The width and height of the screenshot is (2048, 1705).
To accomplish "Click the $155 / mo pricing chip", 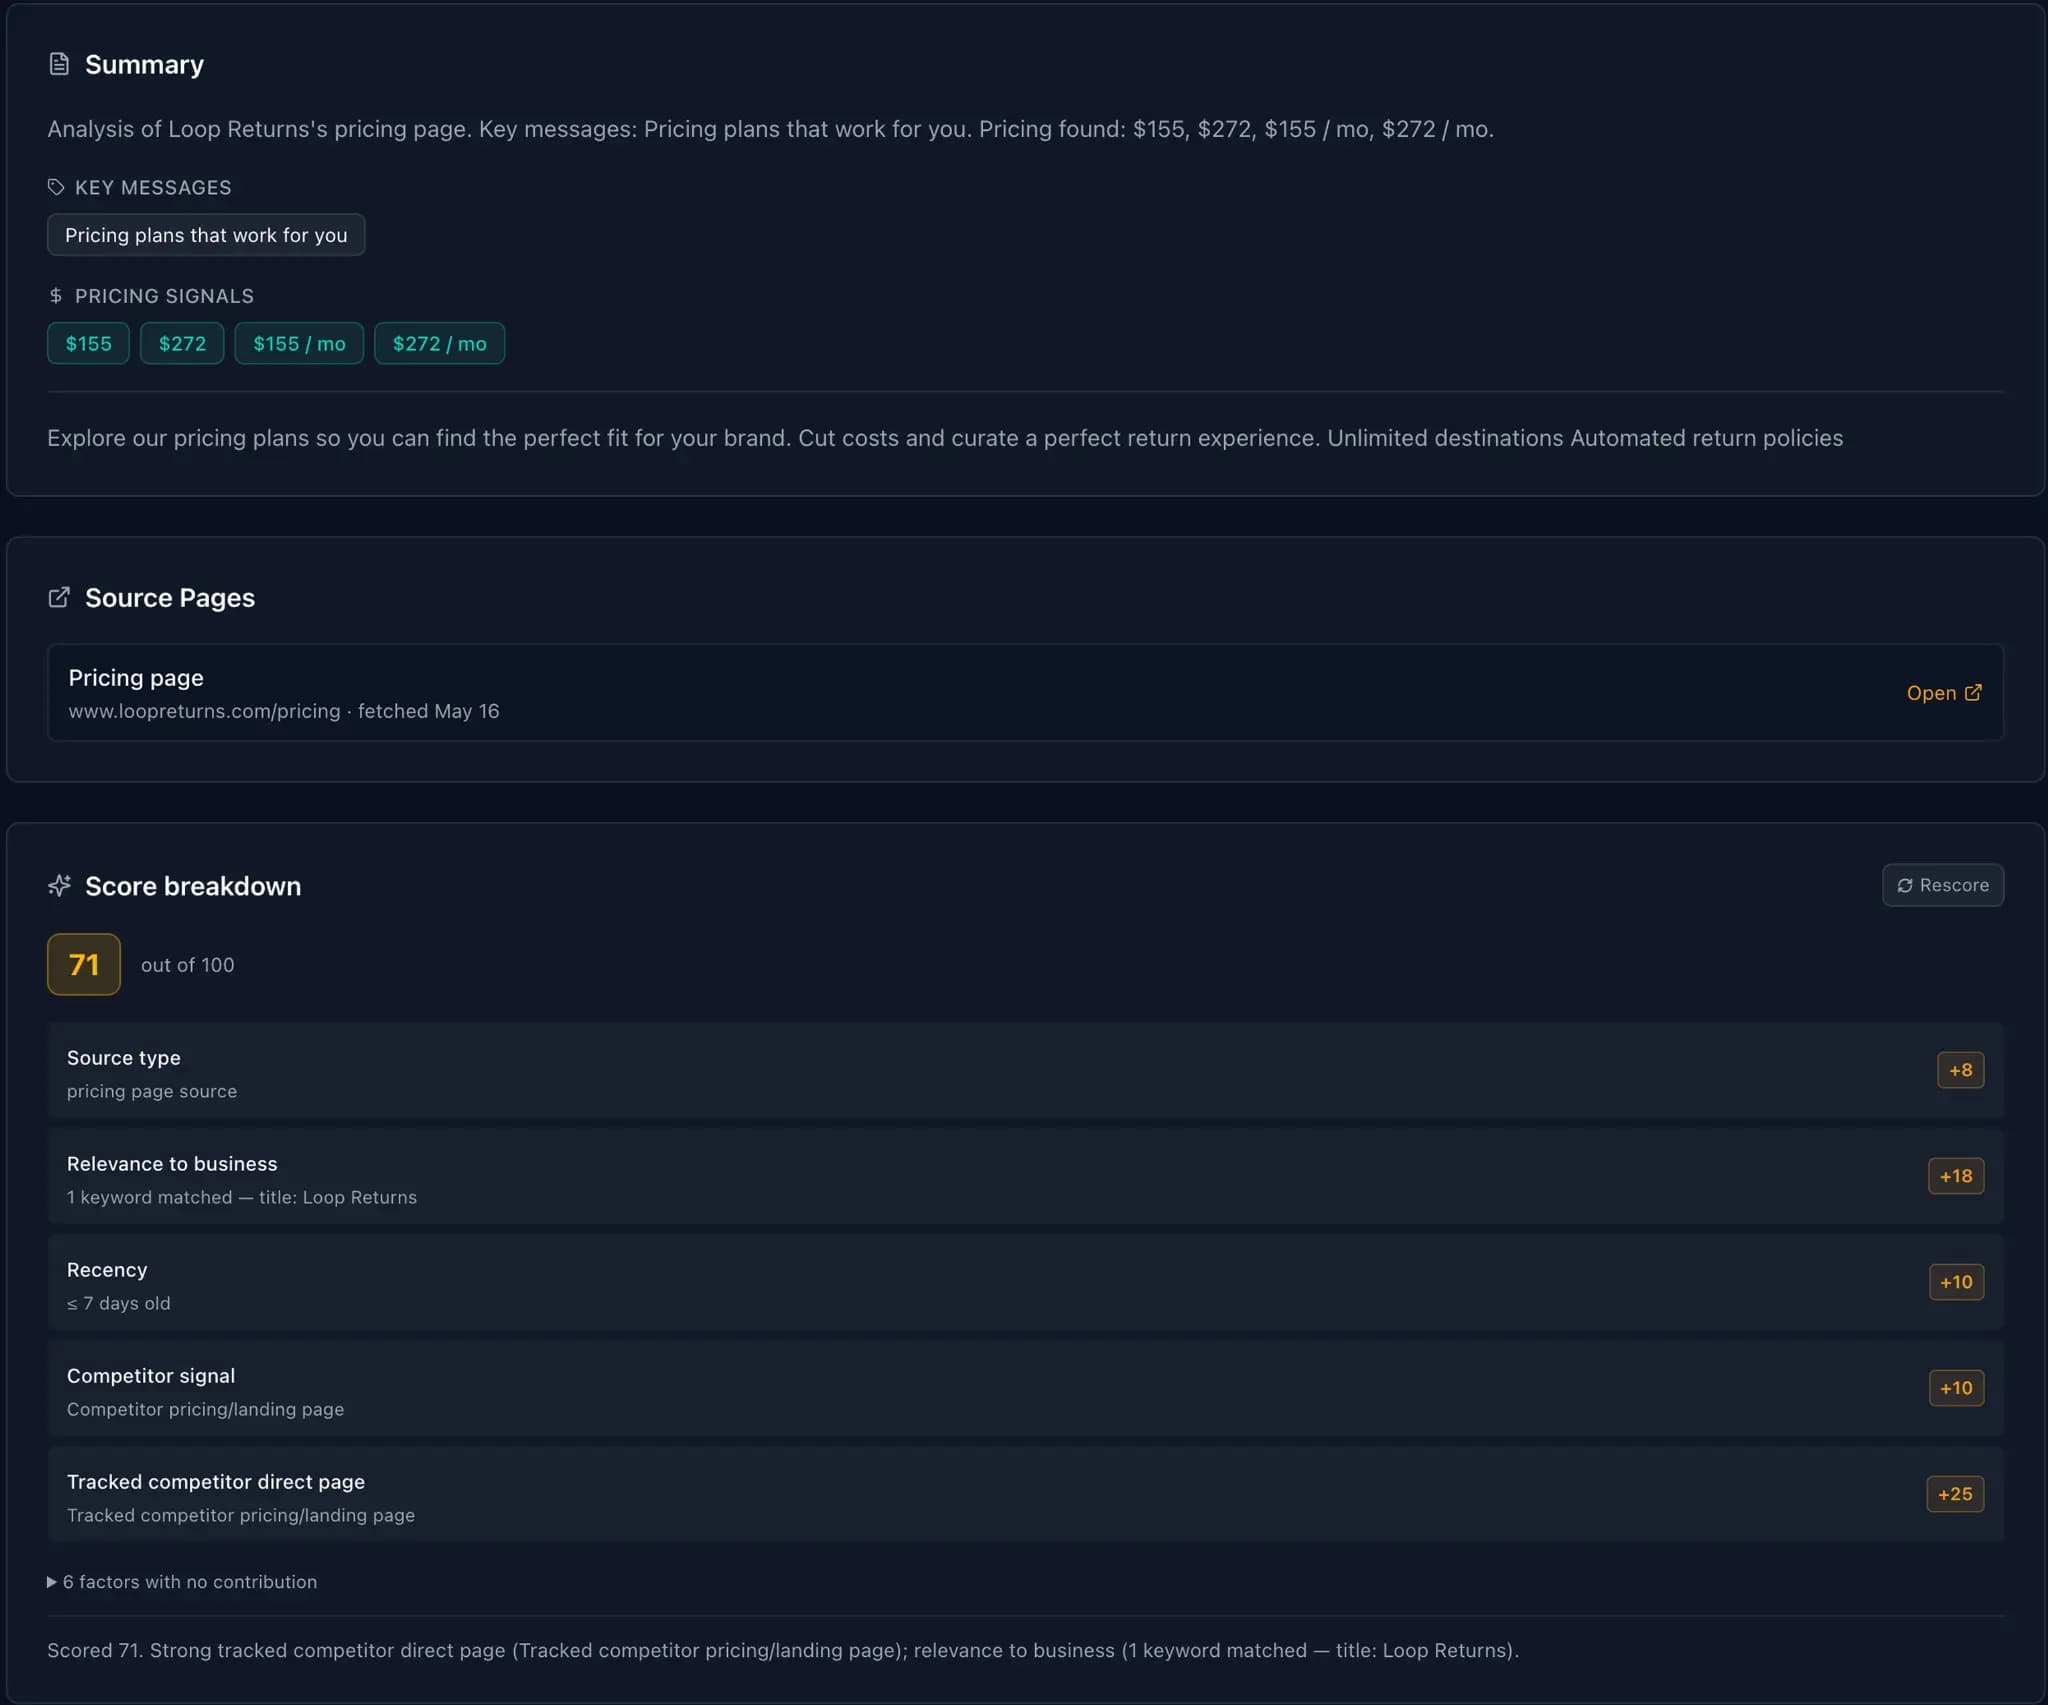I will [299, 343].
